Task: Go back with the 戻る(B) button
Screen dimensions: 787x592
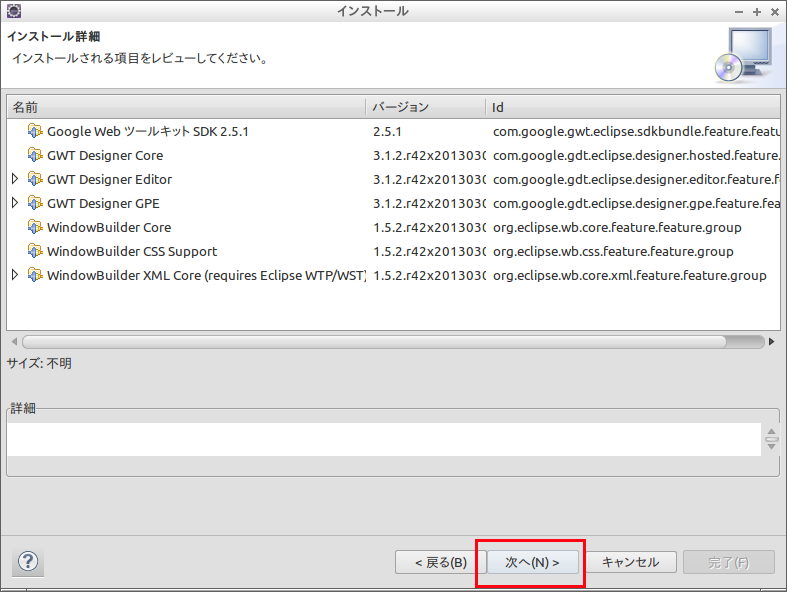Action: tap(440, 562)
